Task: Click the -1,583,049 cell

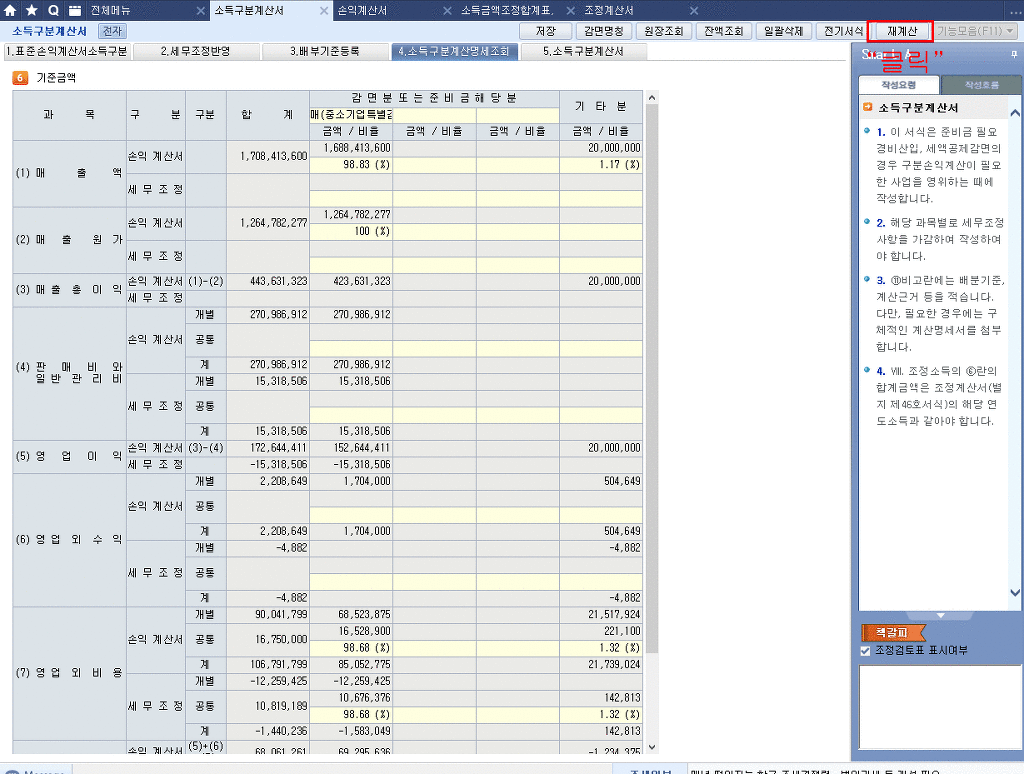Action: coord(351,732)
